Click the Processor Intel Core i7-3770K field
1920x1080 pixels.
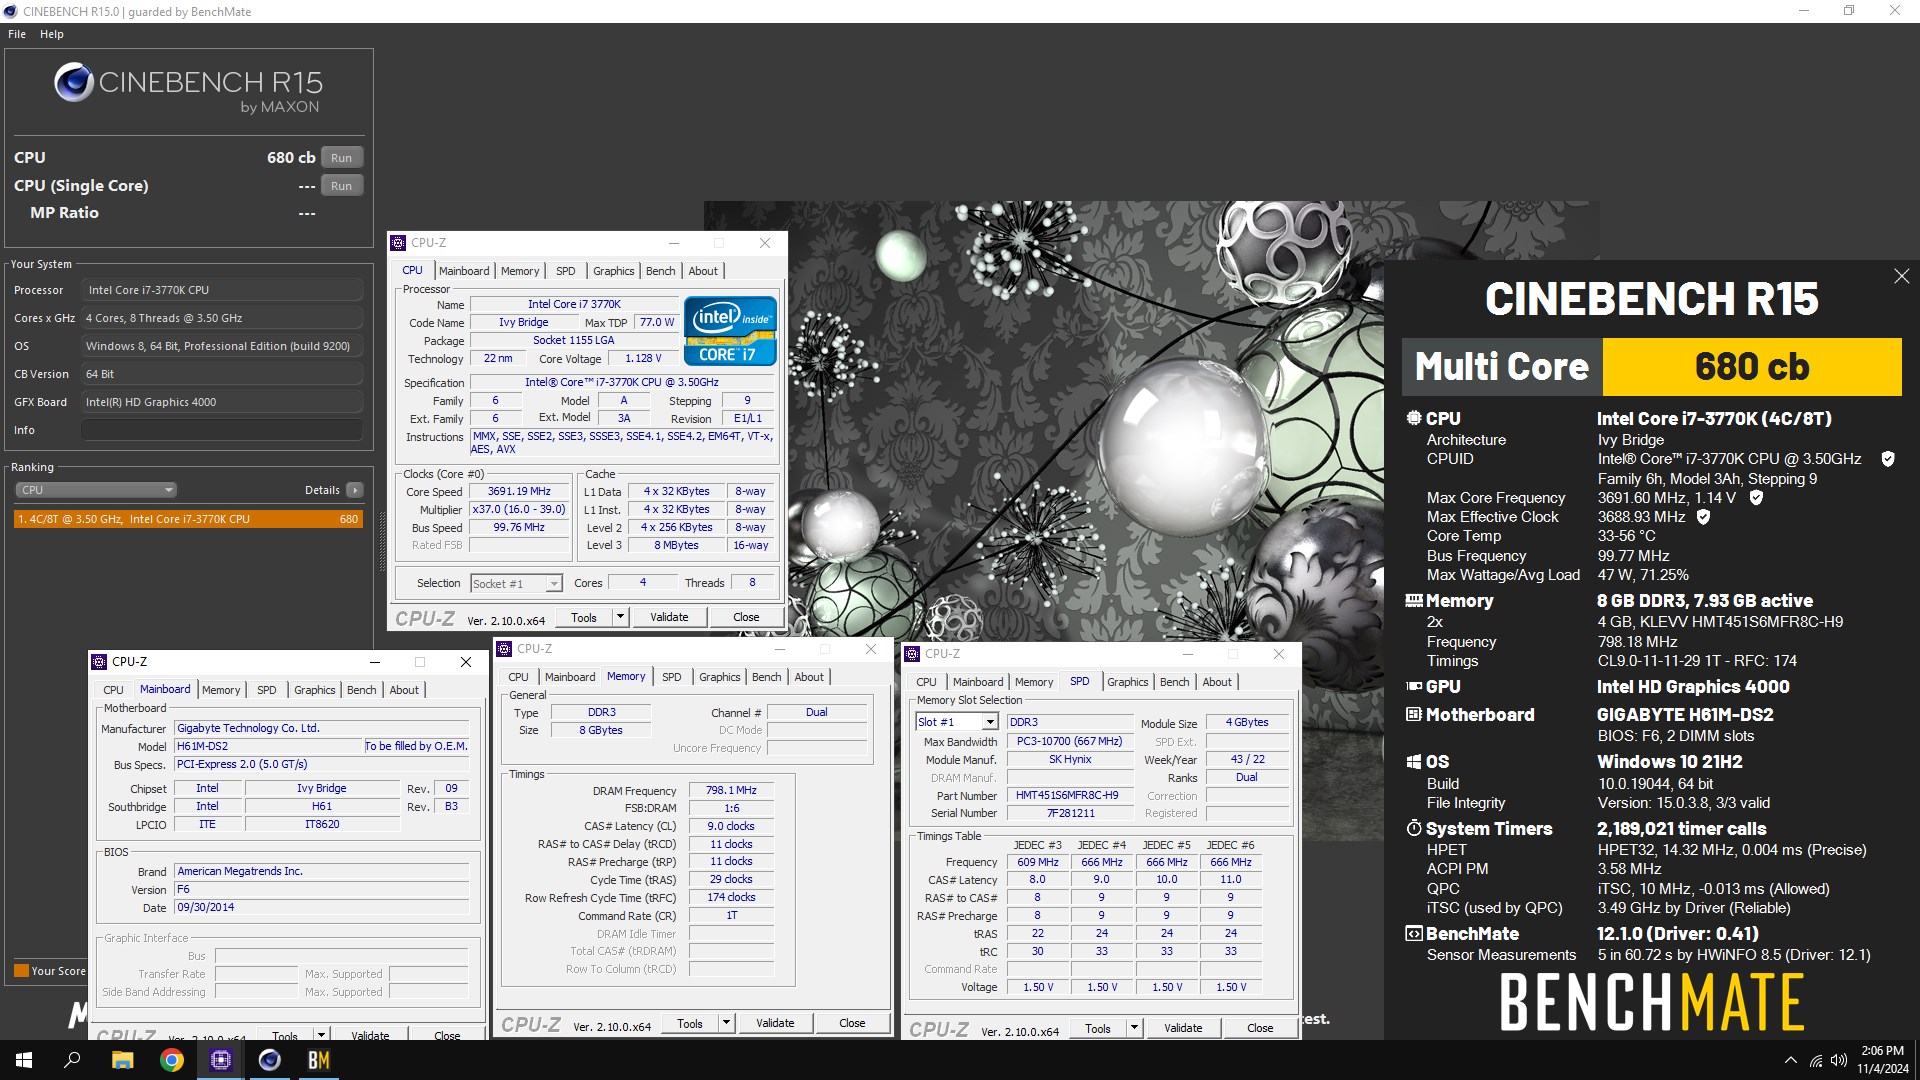coord(221,290)
